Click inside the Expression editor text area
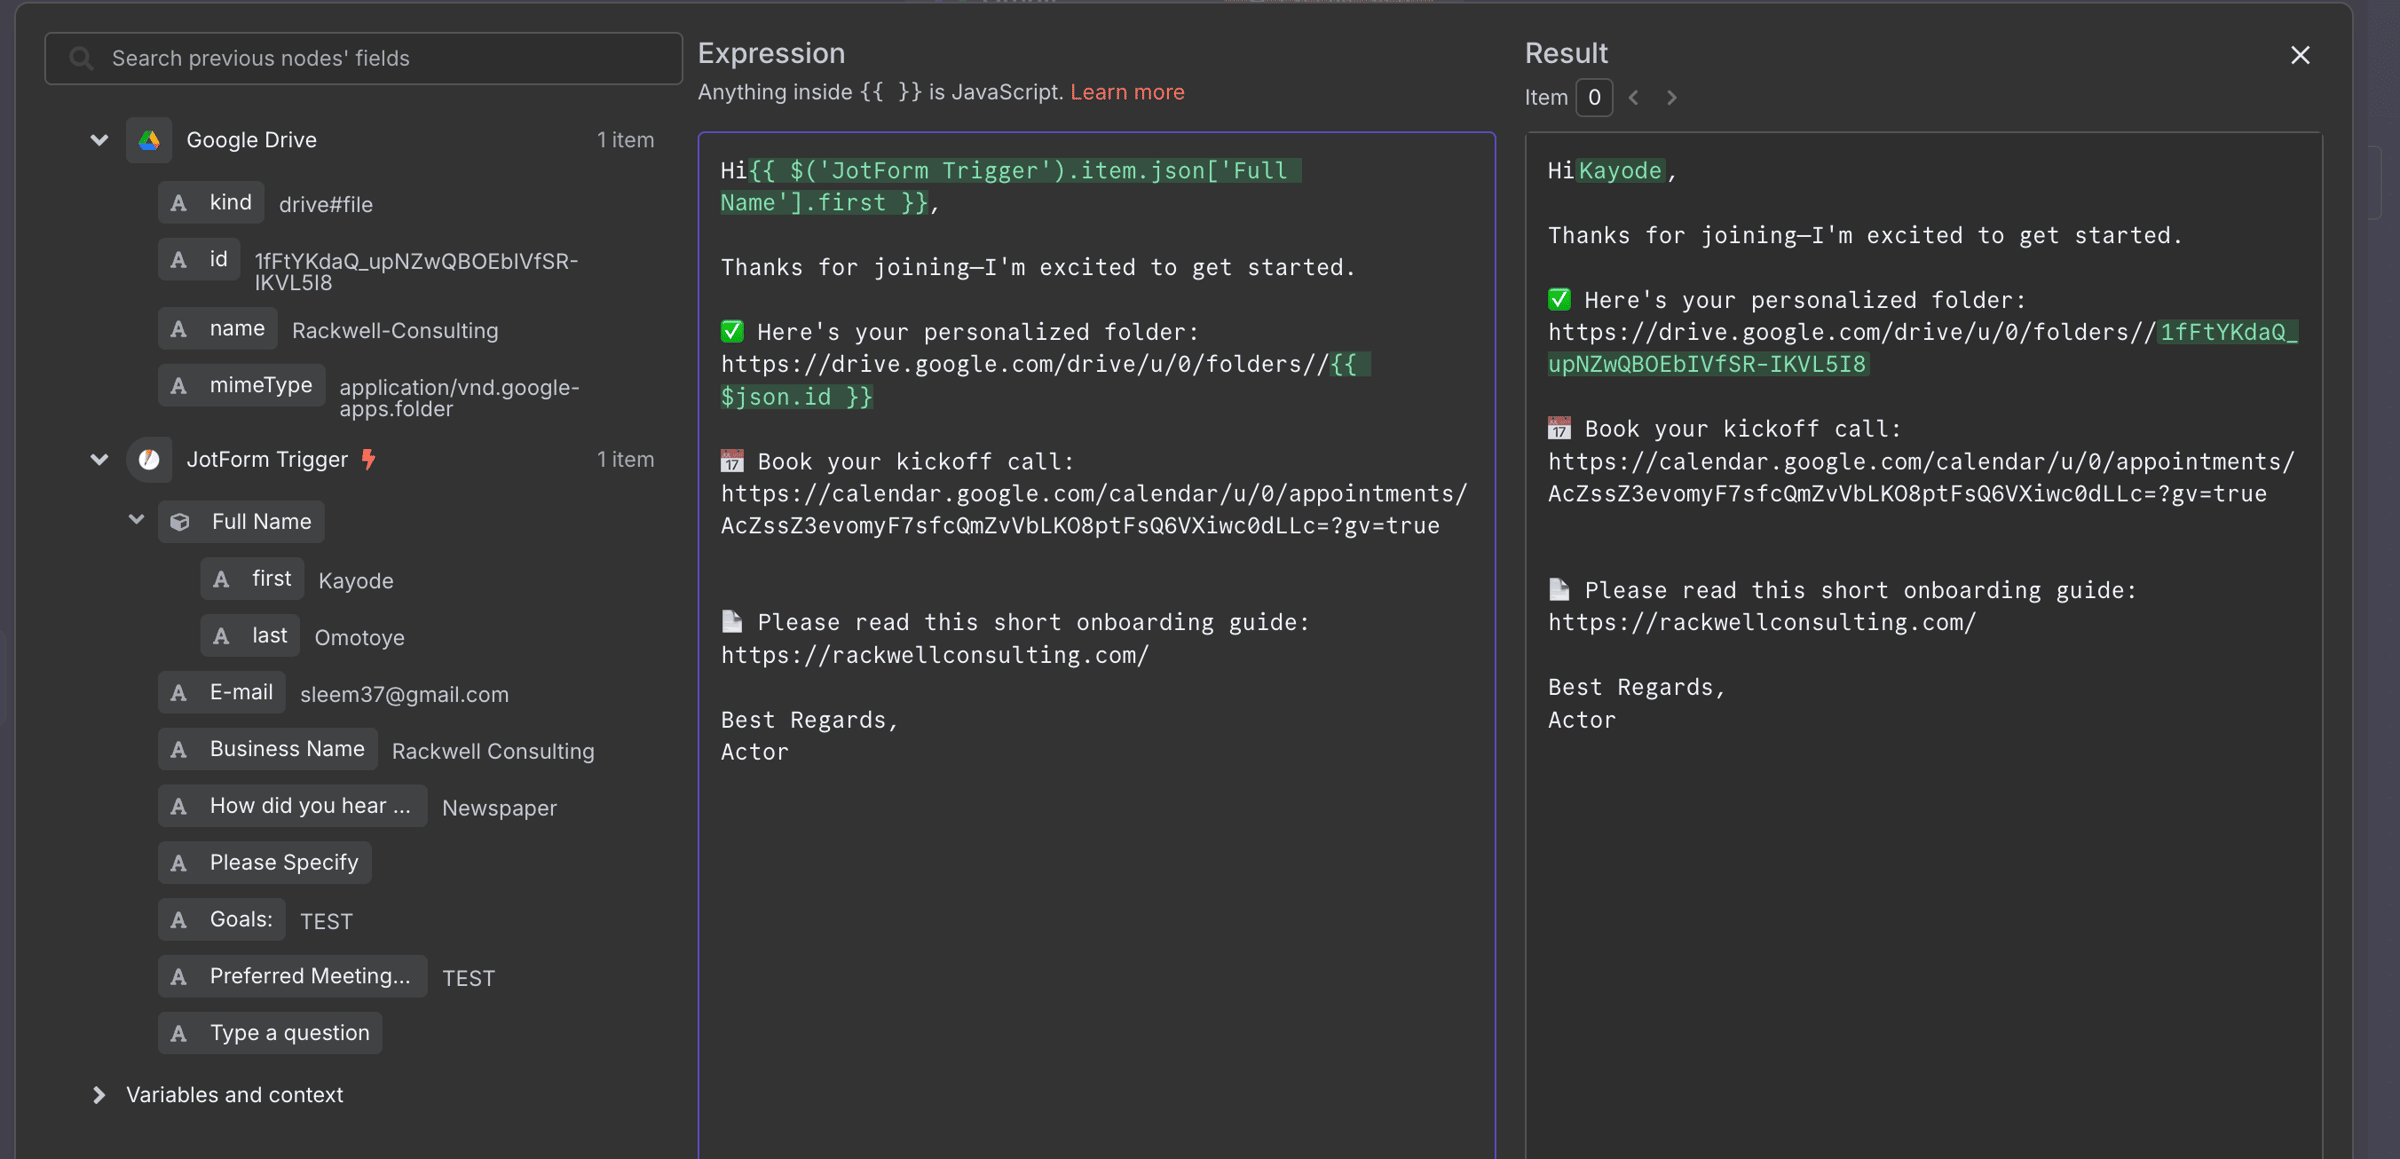 click(x=1097, y=645)
